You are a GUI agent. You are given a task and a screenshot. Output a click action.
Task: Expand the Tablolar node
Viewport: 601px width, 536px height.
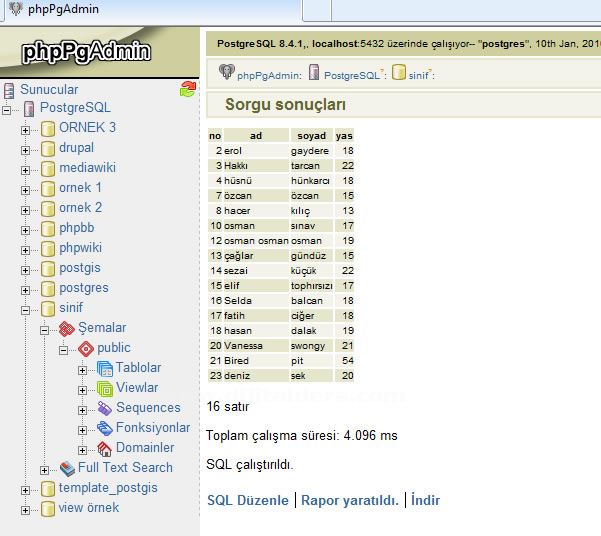pyautogui.click(x=82, y=370)
